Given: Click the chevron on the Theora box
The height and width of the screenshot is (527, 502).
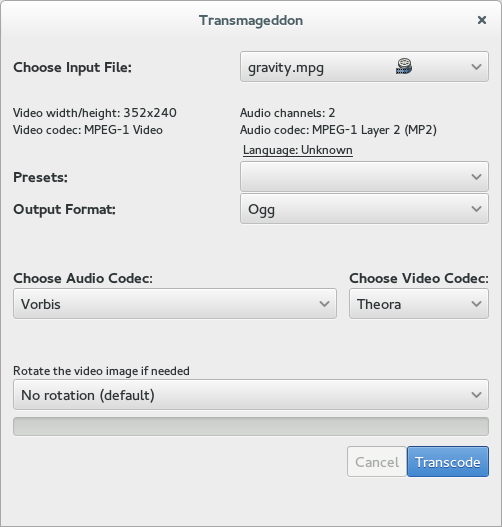Looking at the screenshot, I should [x=476, y=304].
